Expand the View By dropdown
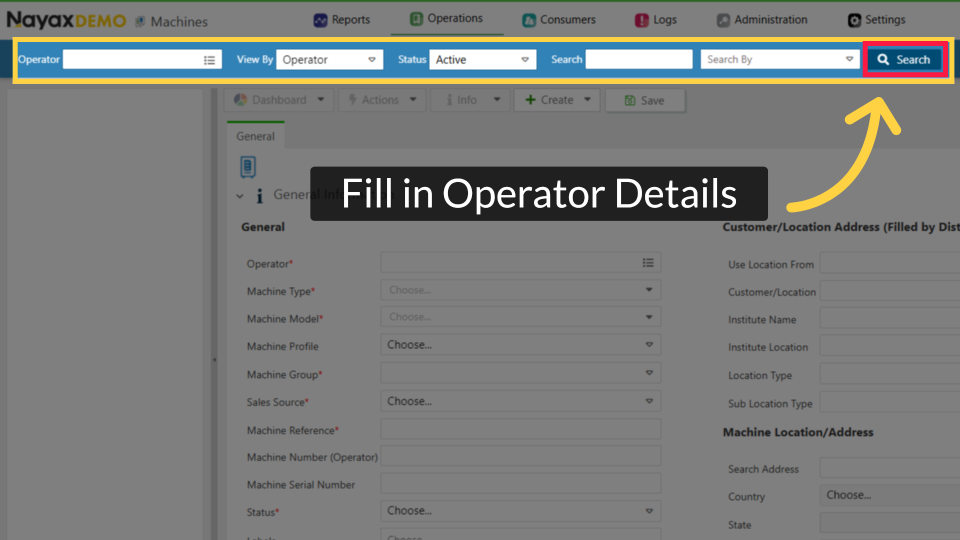Viewport: 960px width, 540px height. click(330, 60)
